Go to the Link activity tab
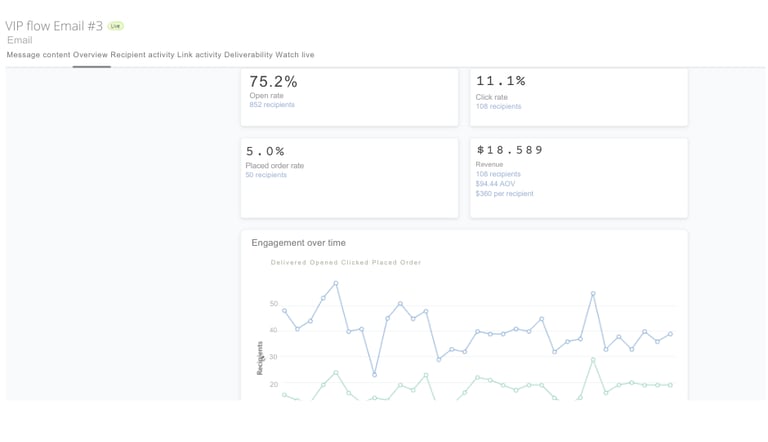 pos(199,55)
